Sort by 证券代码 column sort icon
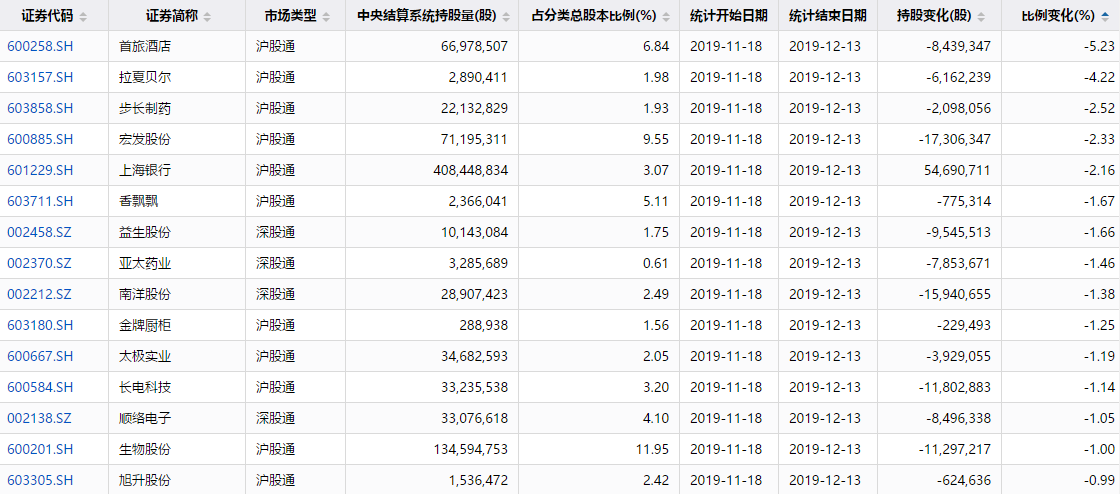The height and width of the screenshot is (494, 1120). tap(83, 16)
